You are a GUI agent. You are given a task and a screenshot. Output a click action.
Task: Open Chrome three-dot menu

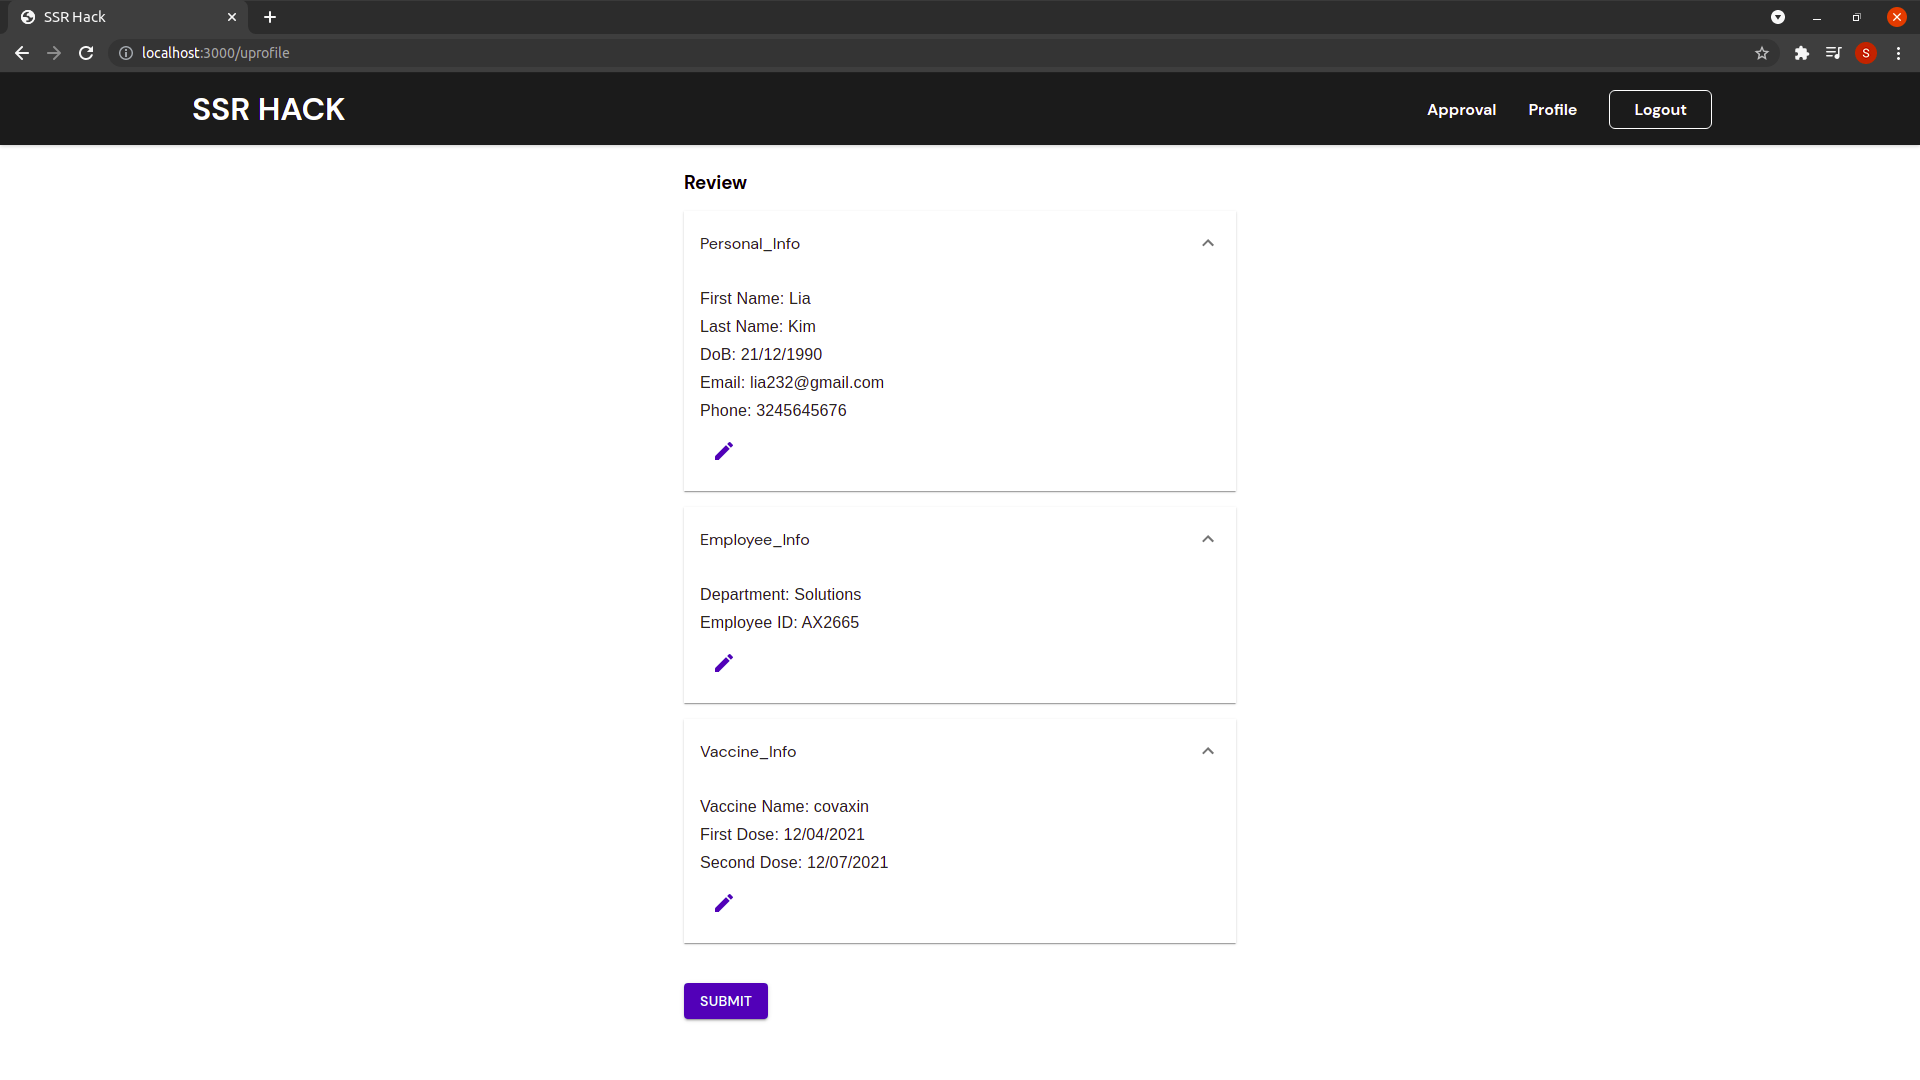[x=1898, y=53]
